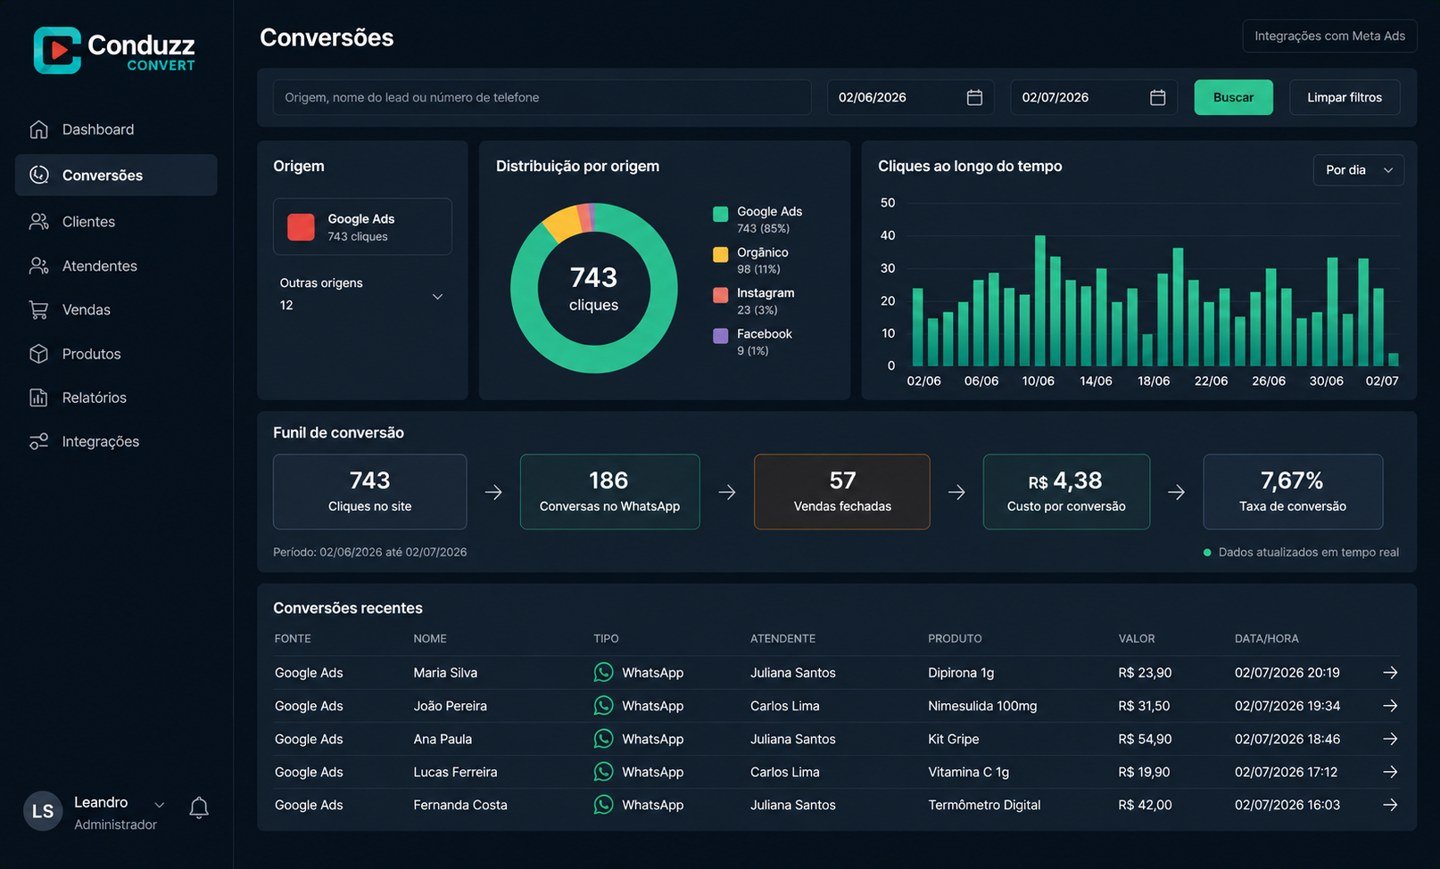Click the donut chart center 743 cliques
The width and height of the screenshot is (1440, 869).
coord(594,288)
